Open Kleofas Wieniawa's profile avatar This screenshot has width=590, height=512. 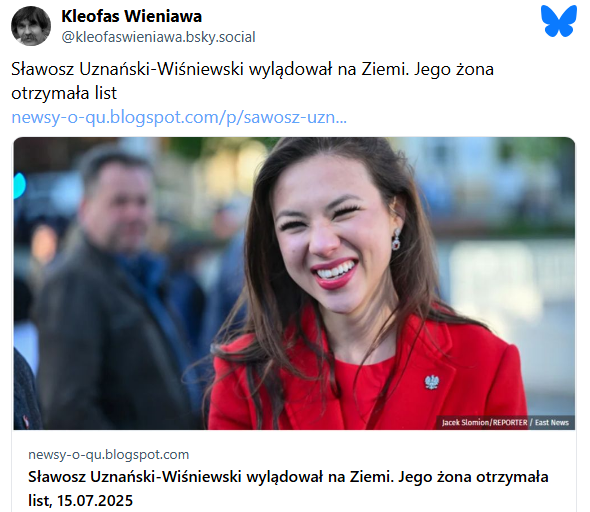point(31,26)
